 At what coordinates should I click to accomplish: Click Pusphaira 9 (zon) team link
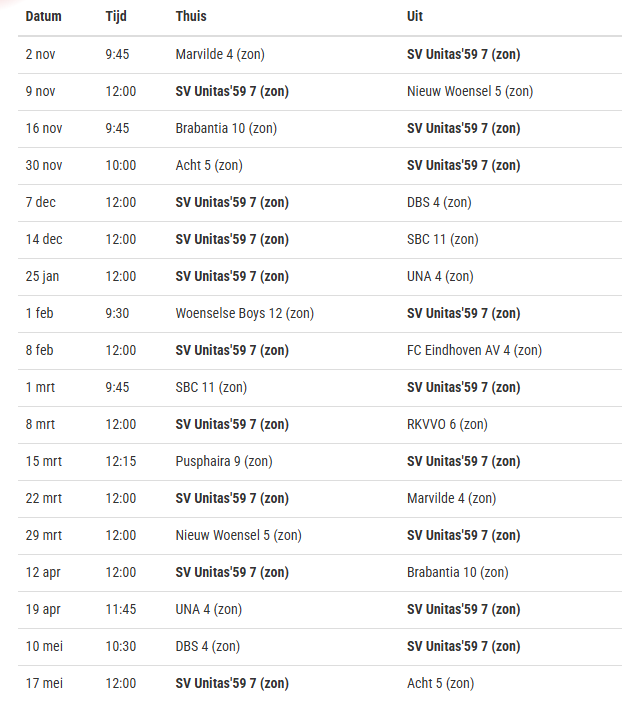[x=224, y=462]
